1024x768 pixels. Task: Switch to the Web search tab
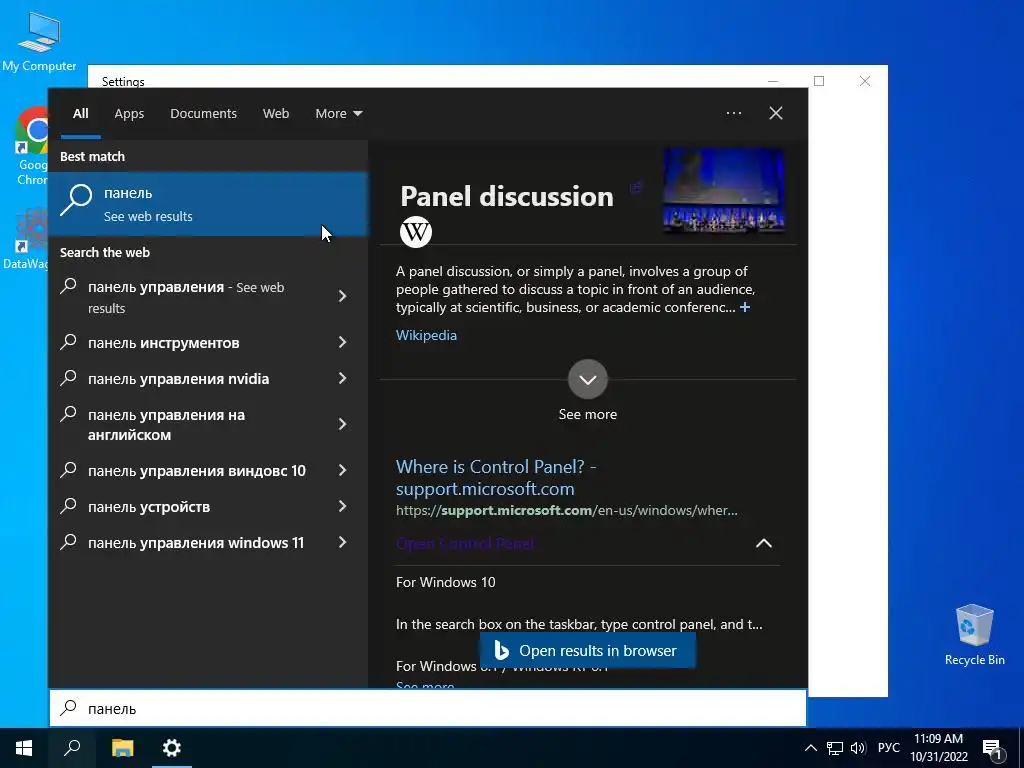click(x=276, y=114)
